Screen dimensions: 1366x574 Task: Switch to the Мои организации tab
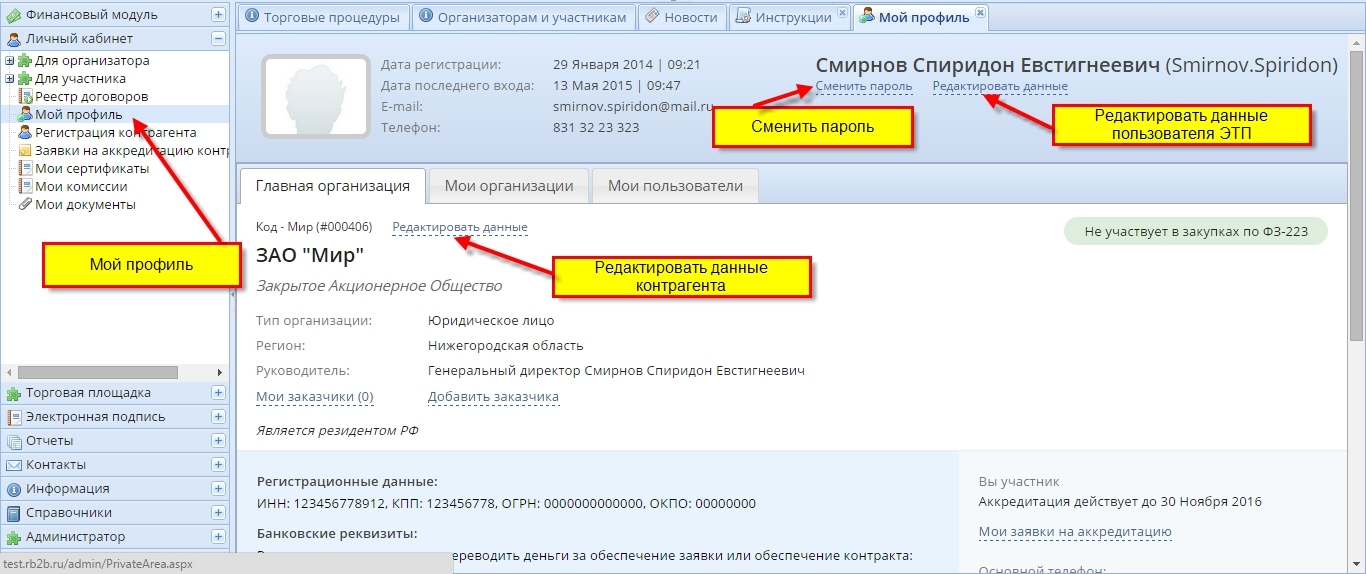[x=509, y=186]
